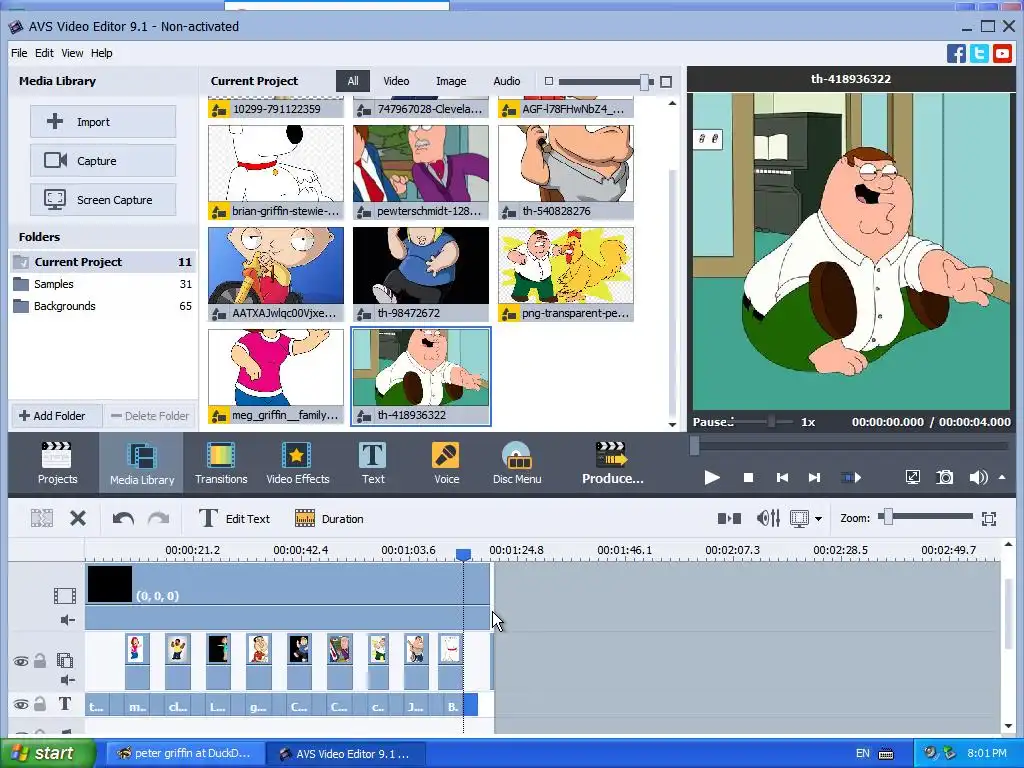This screenshot has height=768, width=1024.
Task: Mute the preview volume speaker
Action: pyautogui.click(x=978, y=477)
